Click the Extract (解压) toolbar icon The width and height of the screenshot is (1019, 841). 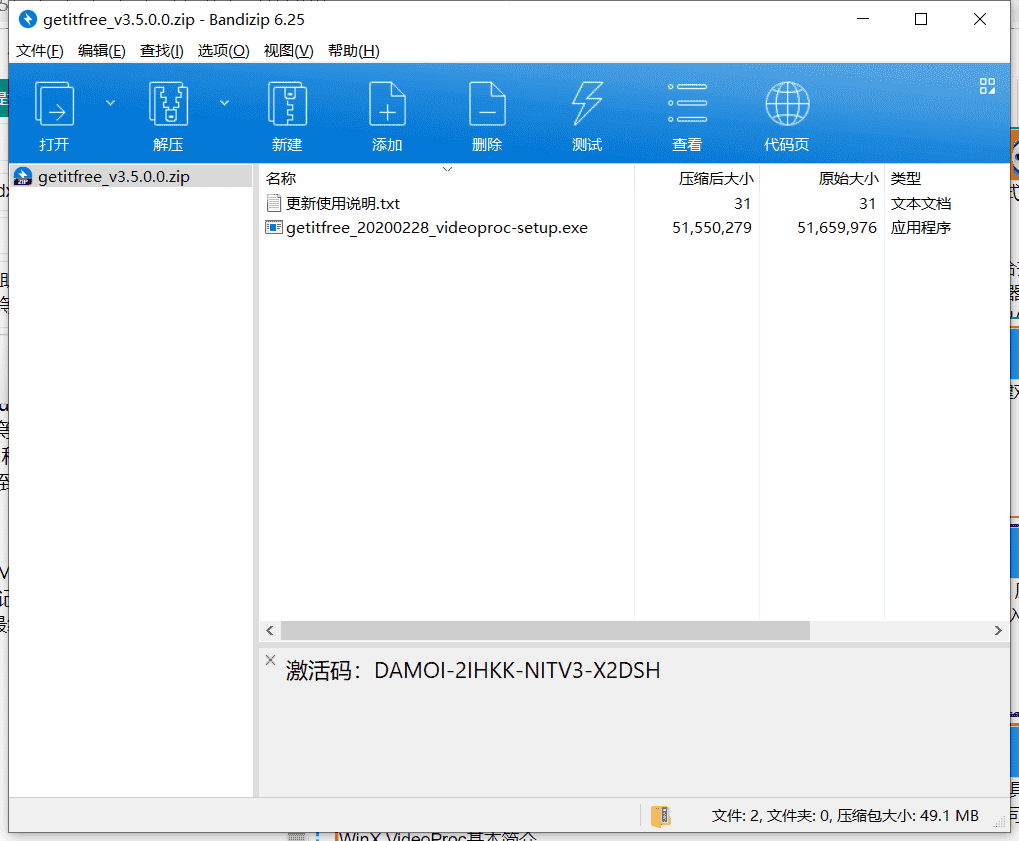(168, 103)
